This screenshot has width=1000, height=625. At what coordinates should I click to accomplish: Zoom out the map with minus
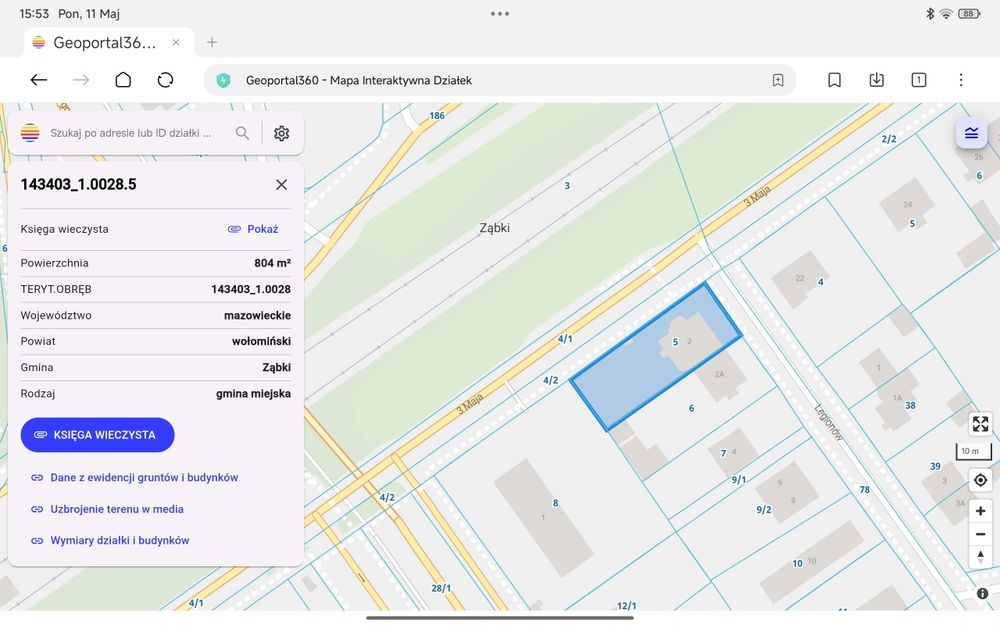pos(980,534)
